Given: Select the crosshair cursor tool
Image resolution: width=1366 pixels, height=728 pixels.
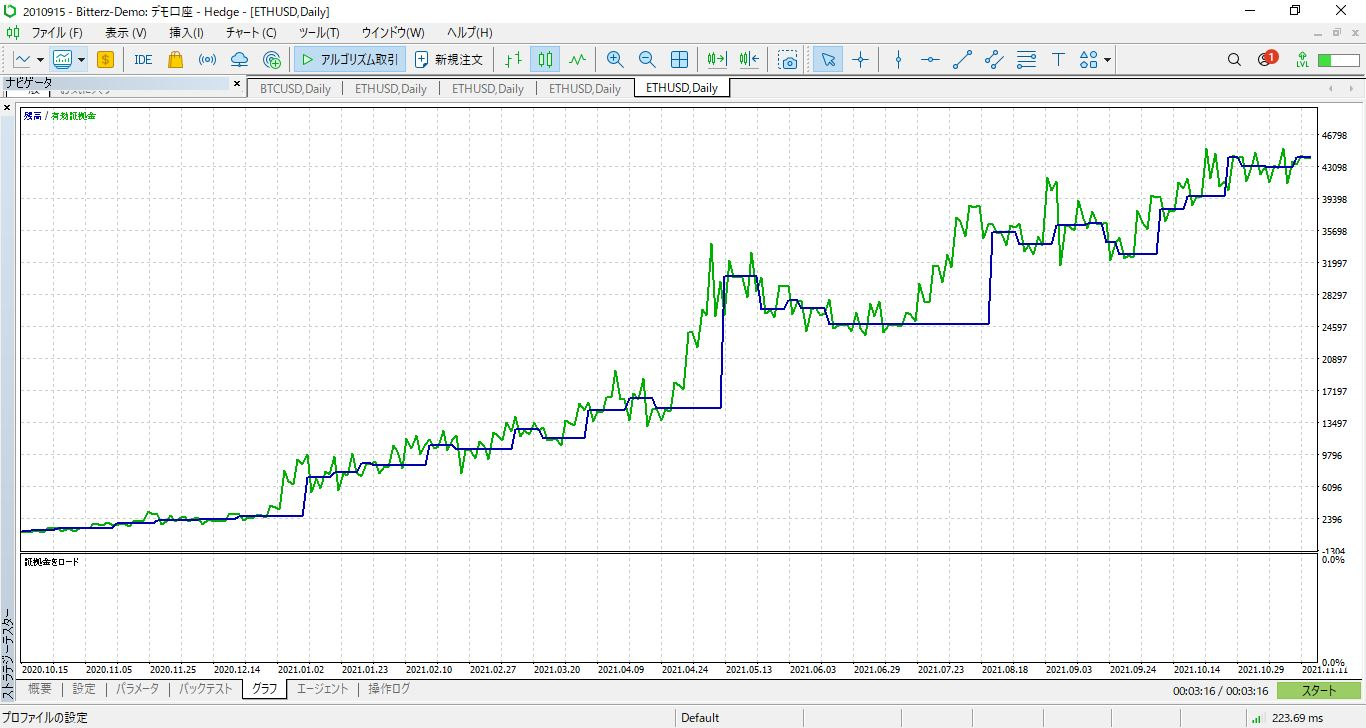Looking at the screenshot, I should coord(860,60).
